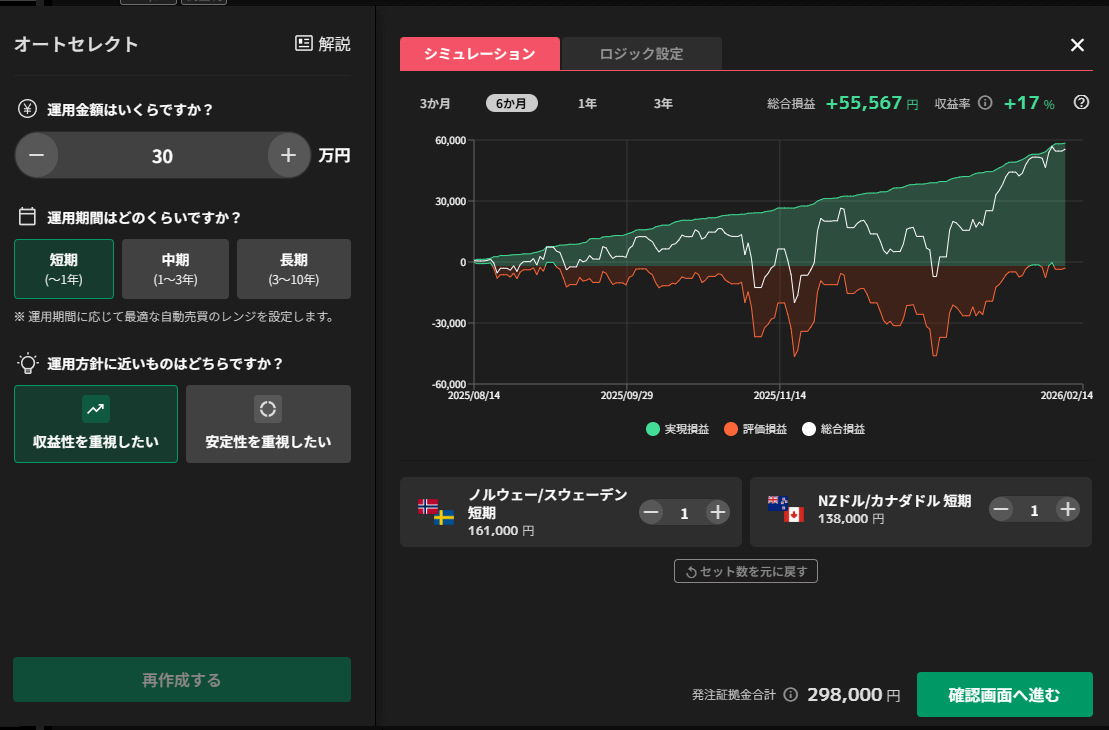Viewport: 1109px width, 730px height.
Task: Click 確認画面へ進む button
Action: 1004,695
